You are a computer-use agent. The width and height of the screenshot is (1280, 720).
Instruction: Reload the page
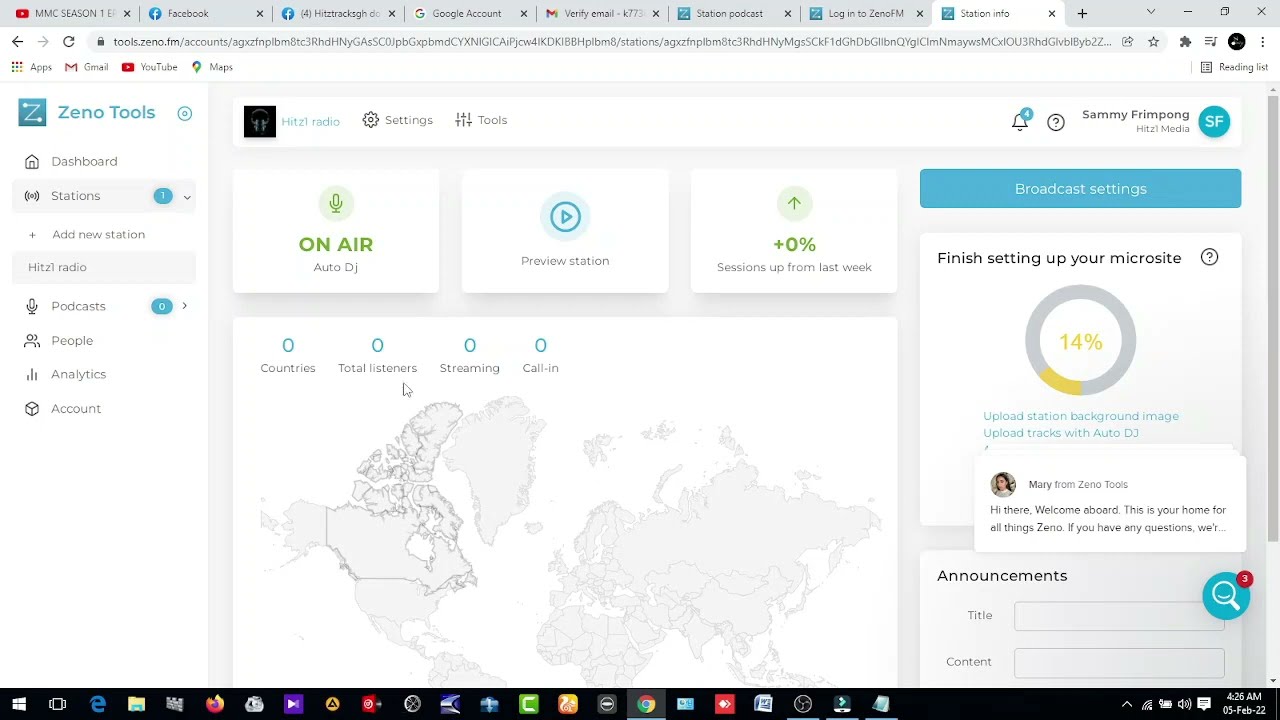pos(68,42)
